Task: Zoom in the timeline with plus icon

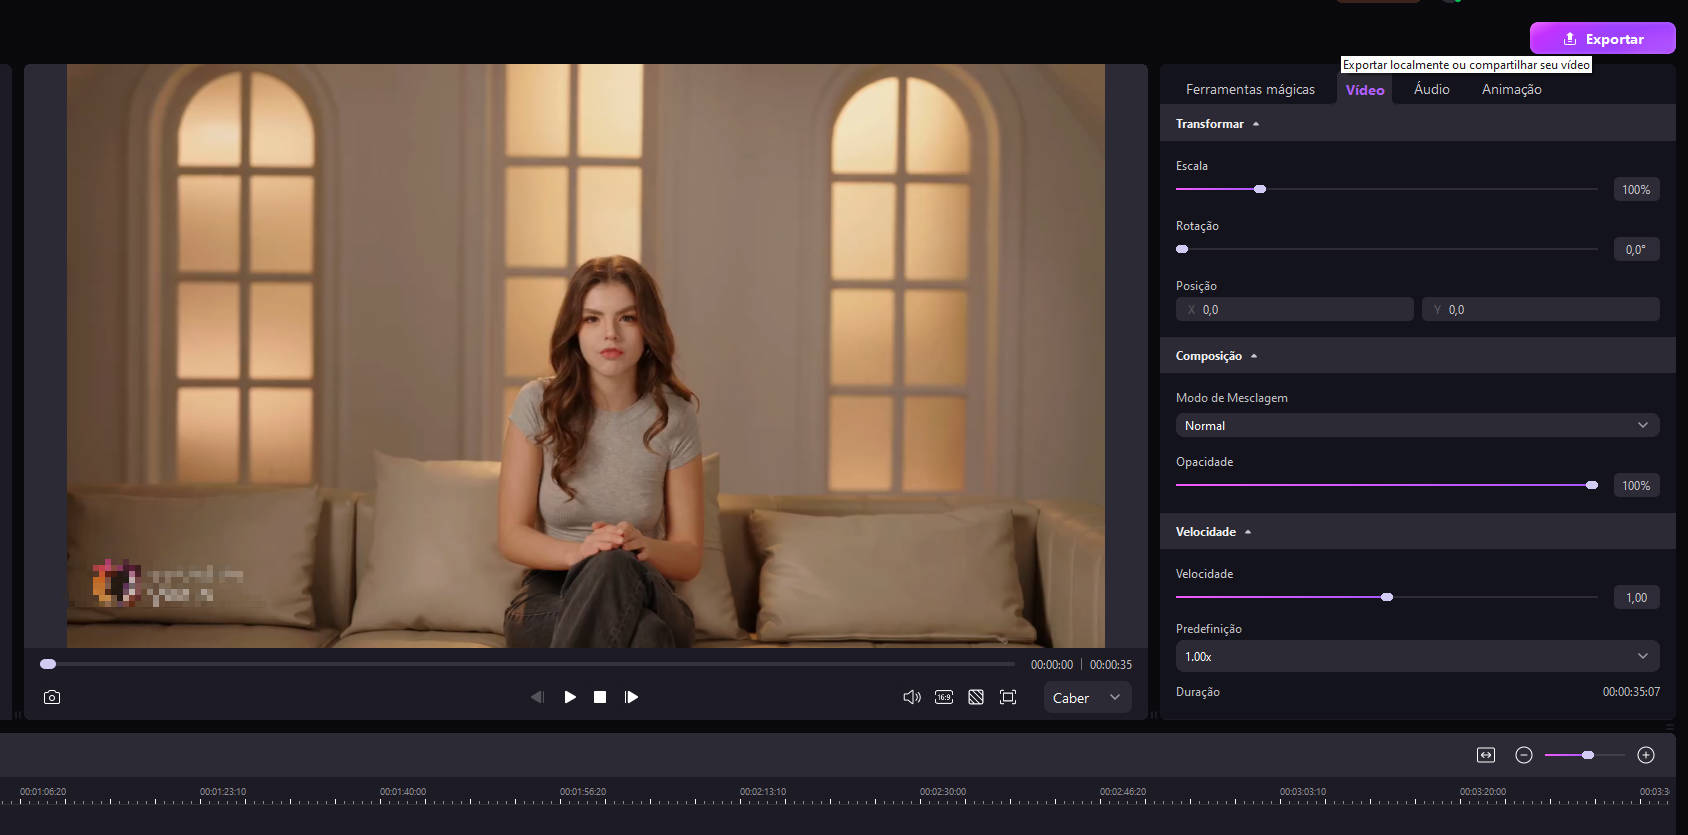Action: click(1646, 755)
